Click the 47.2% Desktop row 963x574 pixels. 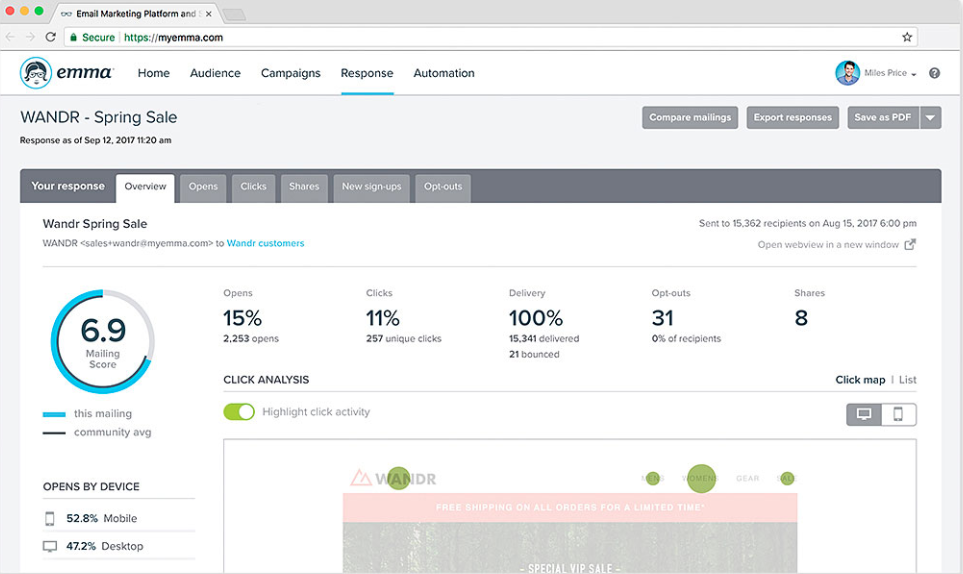119,546
